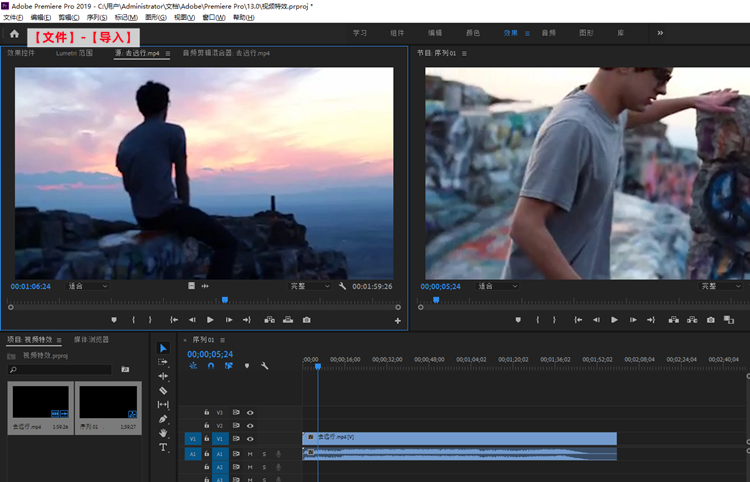This screenshot has height=482, width=750.
Task: Click the Source monitor playhead scrubber
Action: [225, 299]
